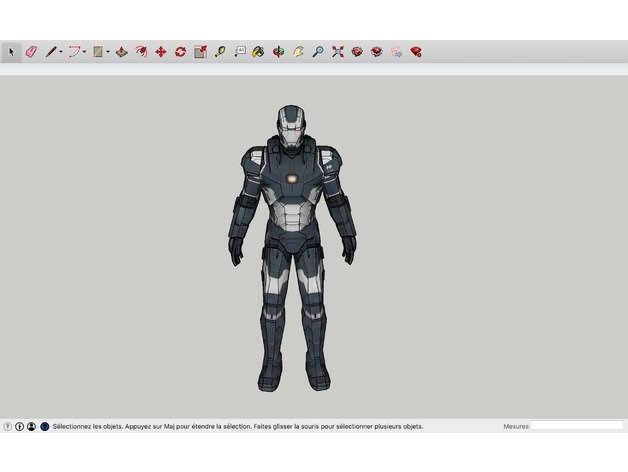Pick the Tape Measure tool

219,52
